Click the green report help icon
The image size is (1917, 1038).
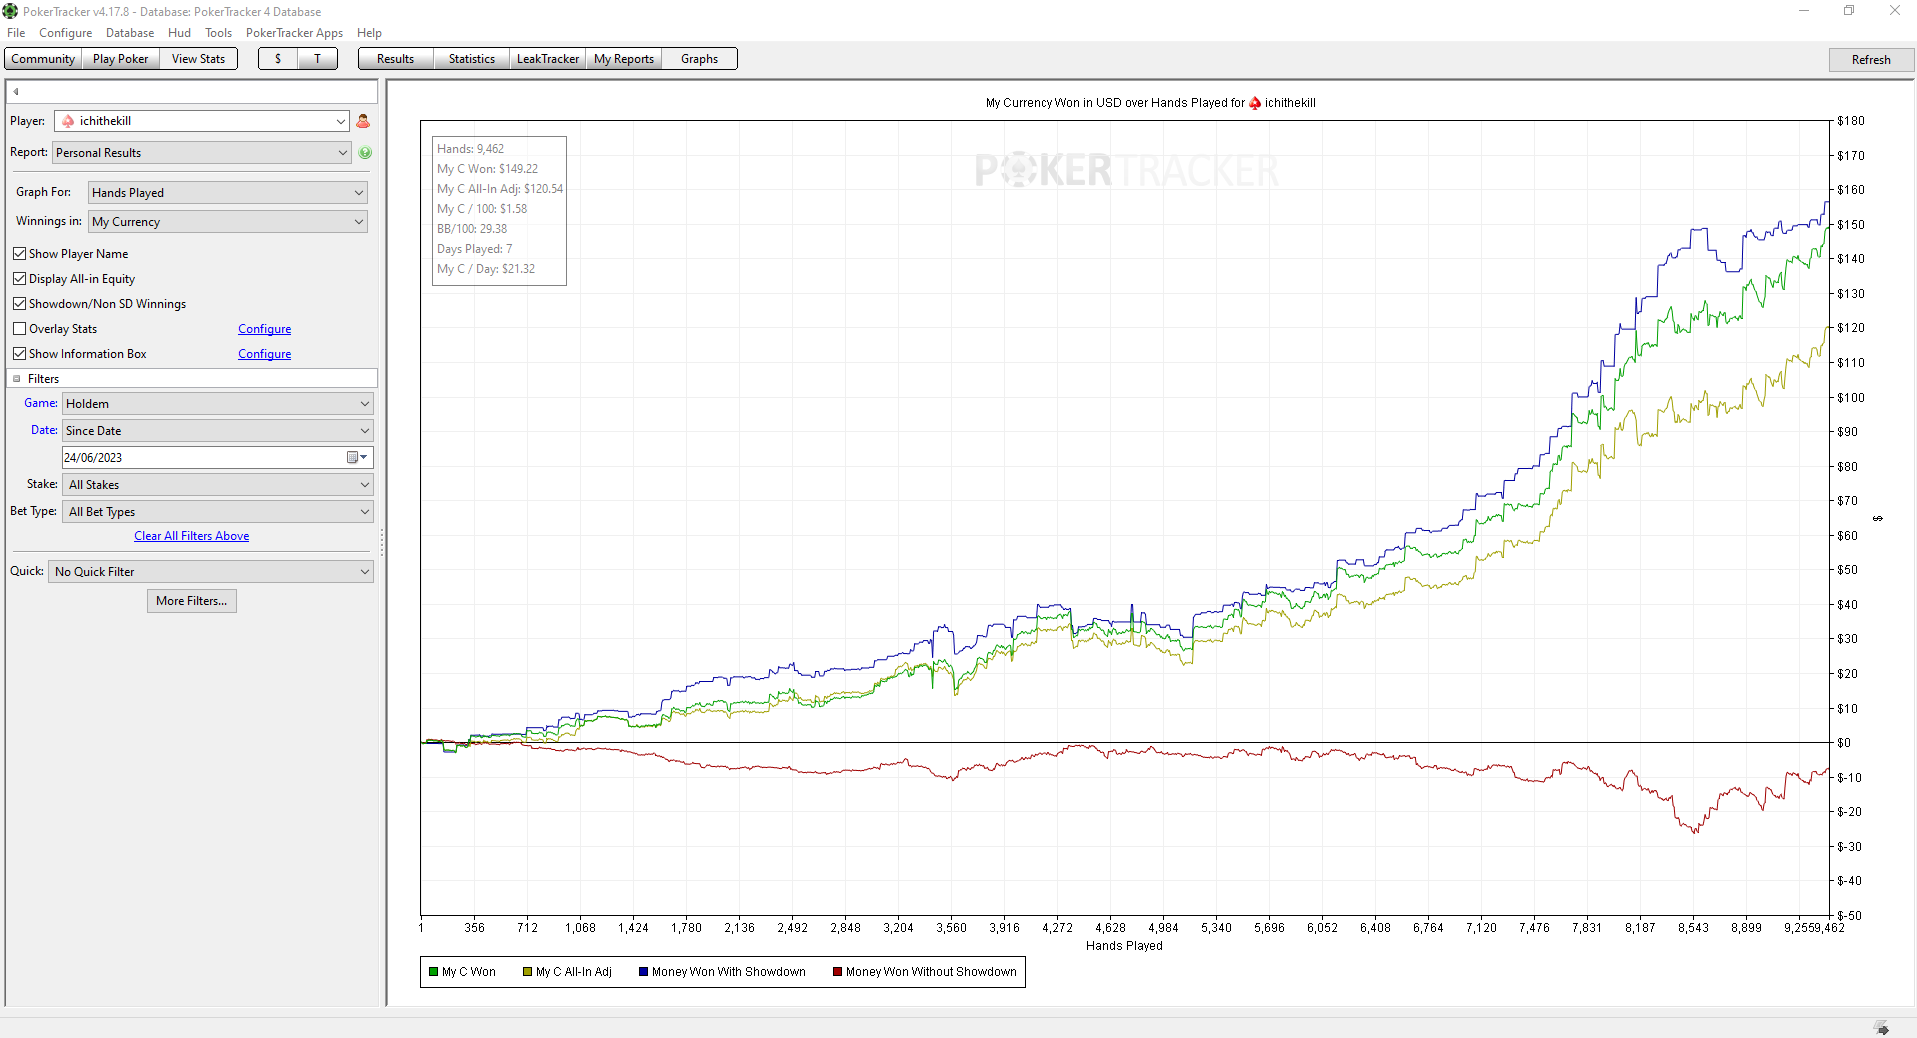(x=365, y=153)
